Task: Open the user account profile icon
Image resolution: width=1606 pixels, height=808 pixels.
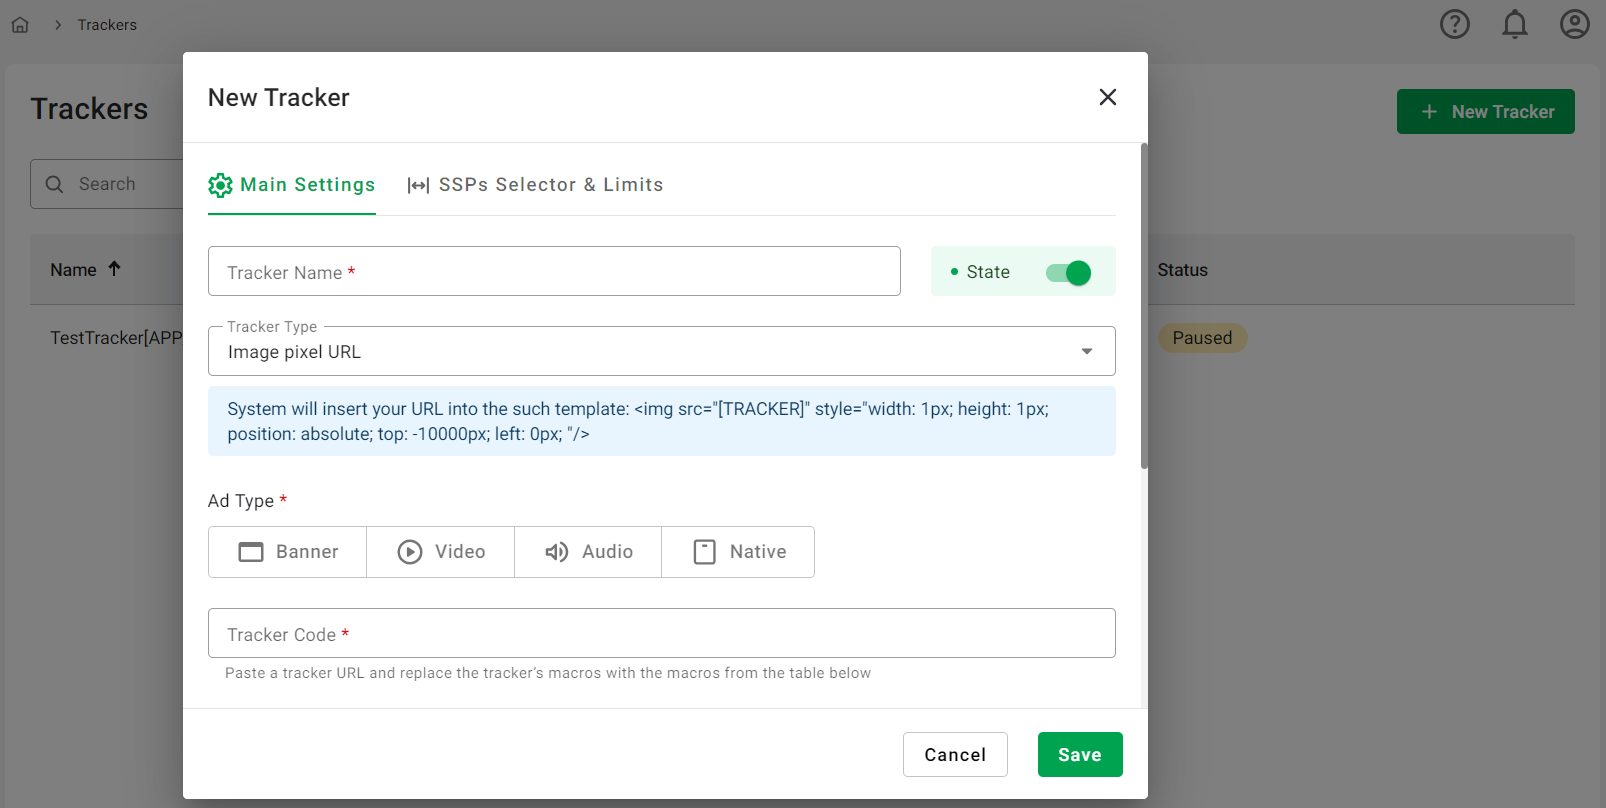Action: pos(1574,24)
